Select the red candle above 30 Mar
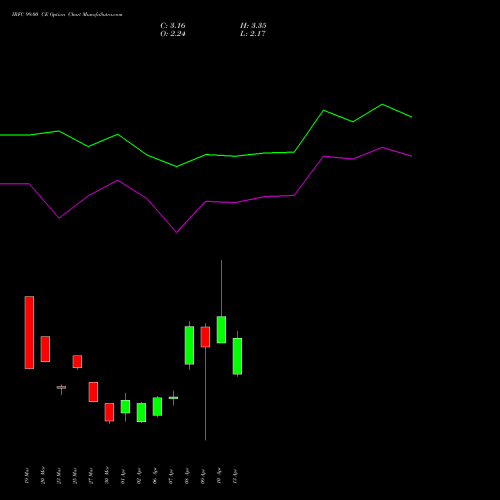 click(x=109, y=412)
